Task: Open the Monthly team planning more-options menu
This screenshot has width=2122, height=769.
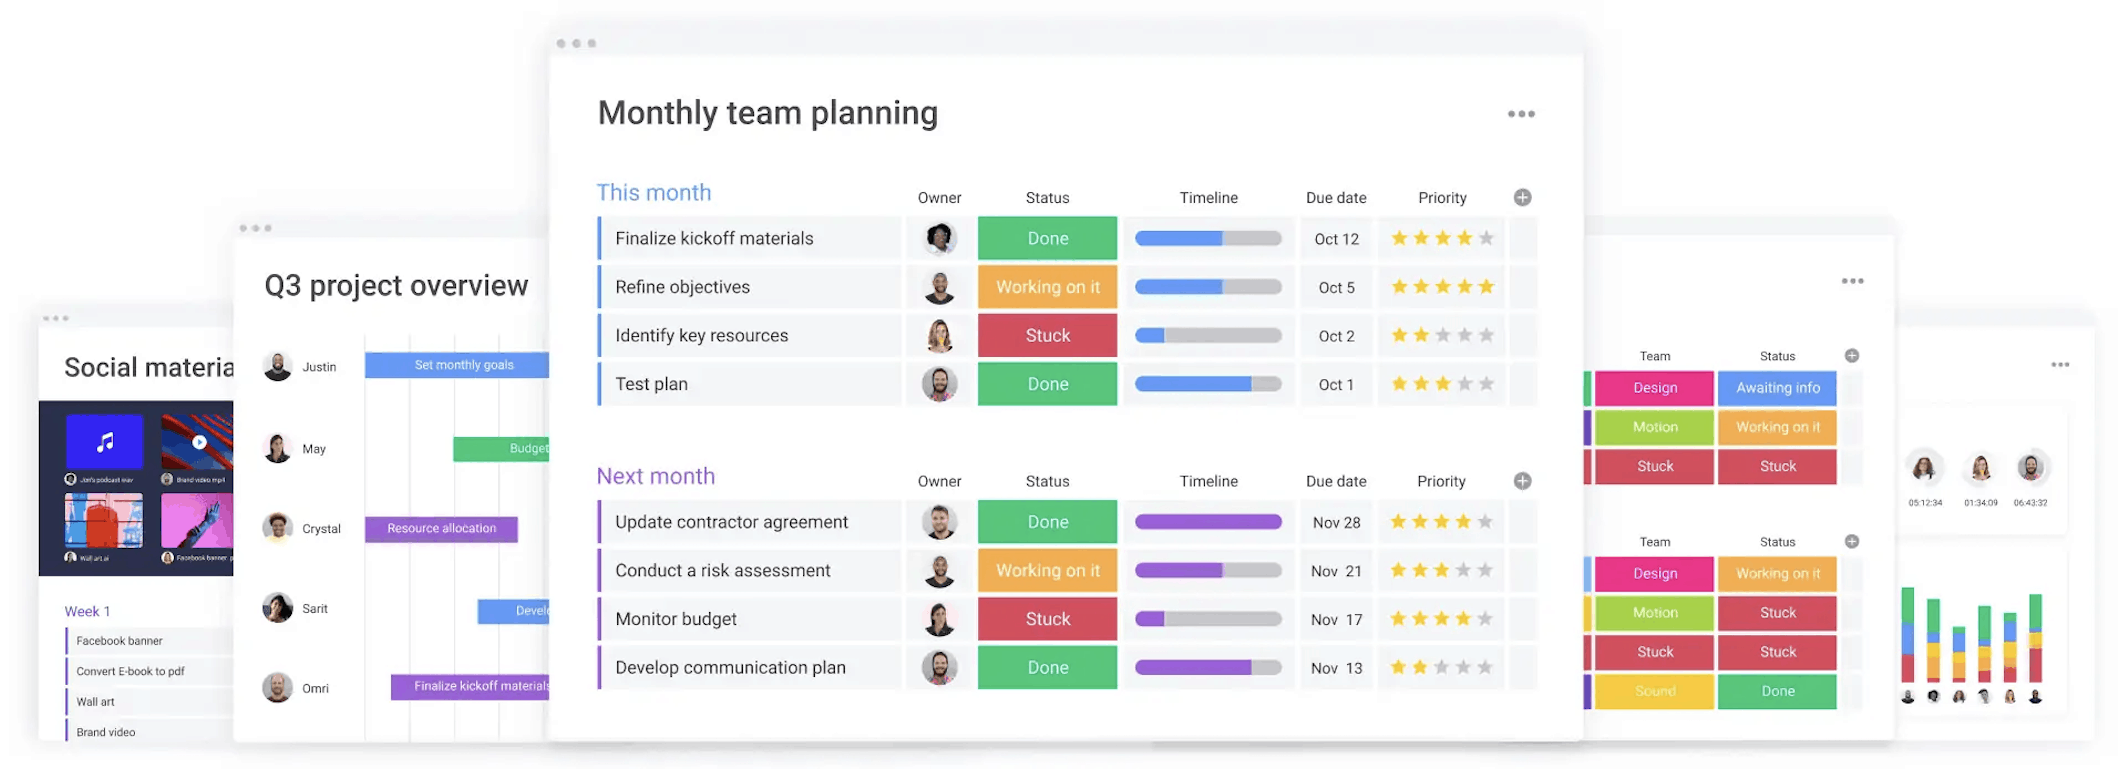Action: tap(1520, 114)
